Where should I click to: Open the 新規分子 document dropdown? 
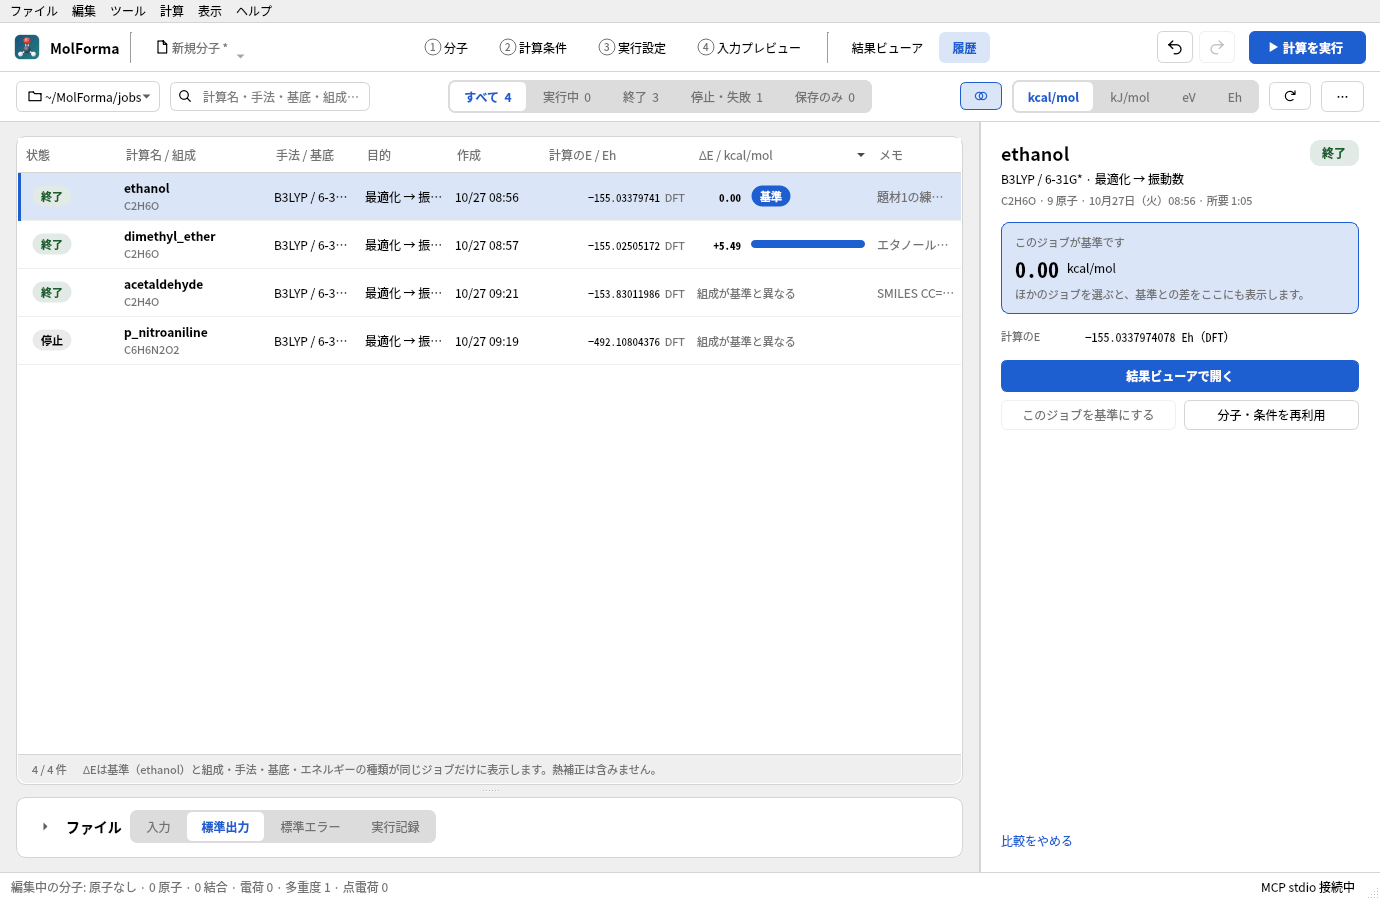(200, 48)
